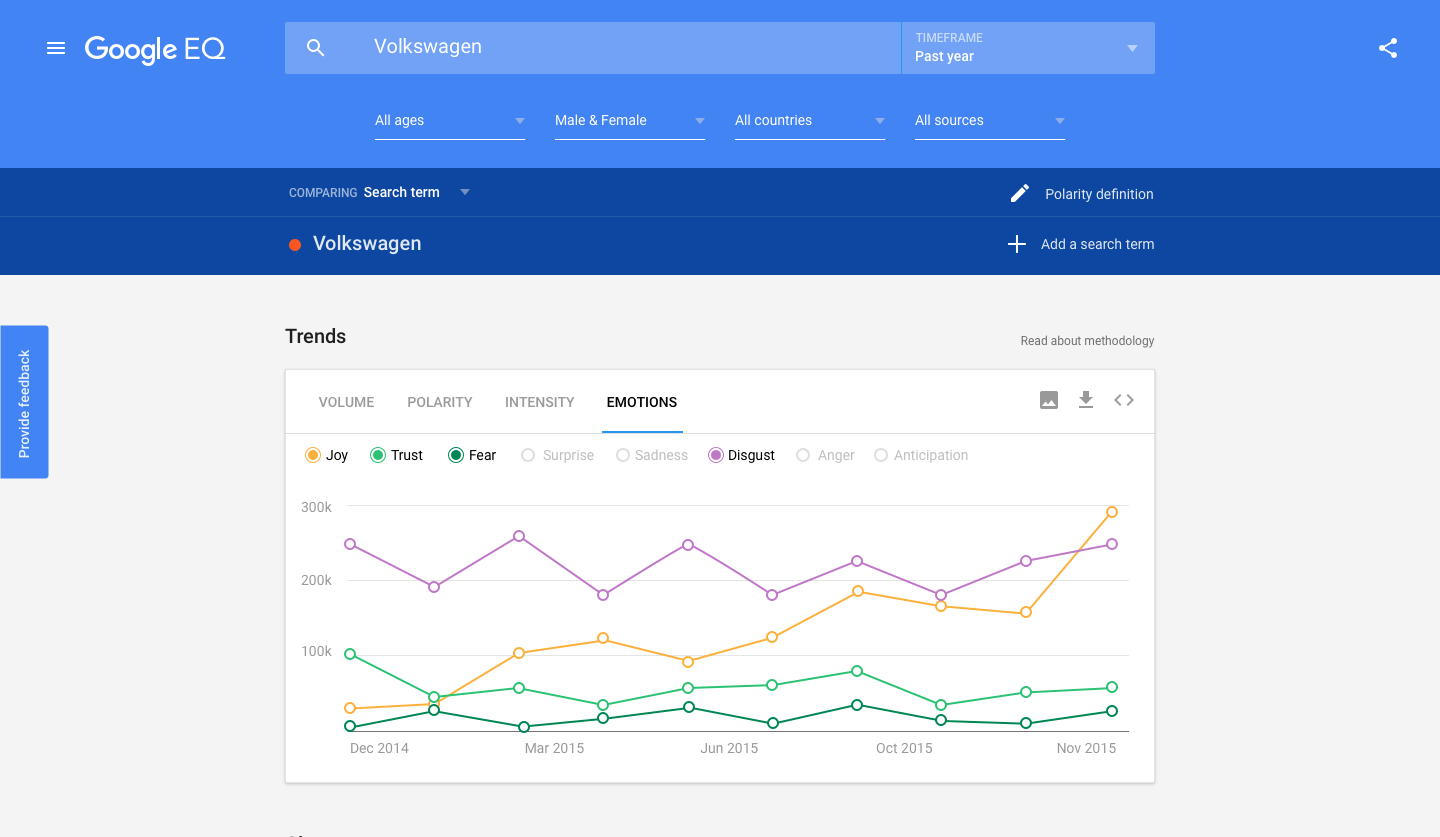Open embed code icon
The image size is (1440, 837).
1124,400
